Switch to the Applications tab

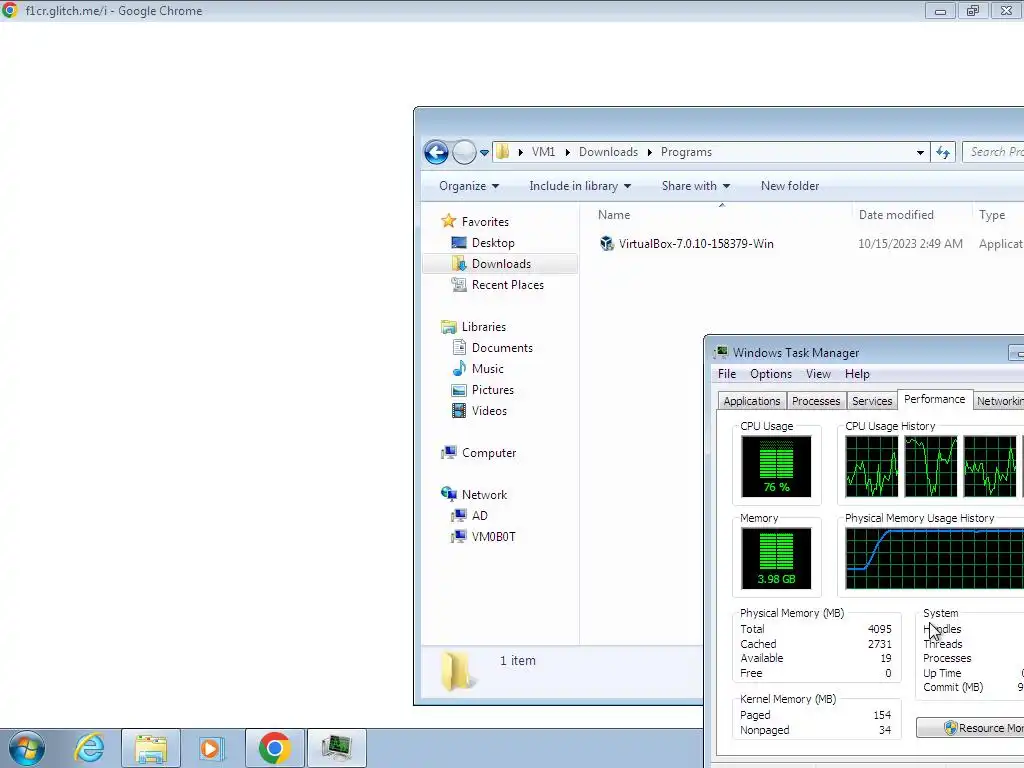752,401
